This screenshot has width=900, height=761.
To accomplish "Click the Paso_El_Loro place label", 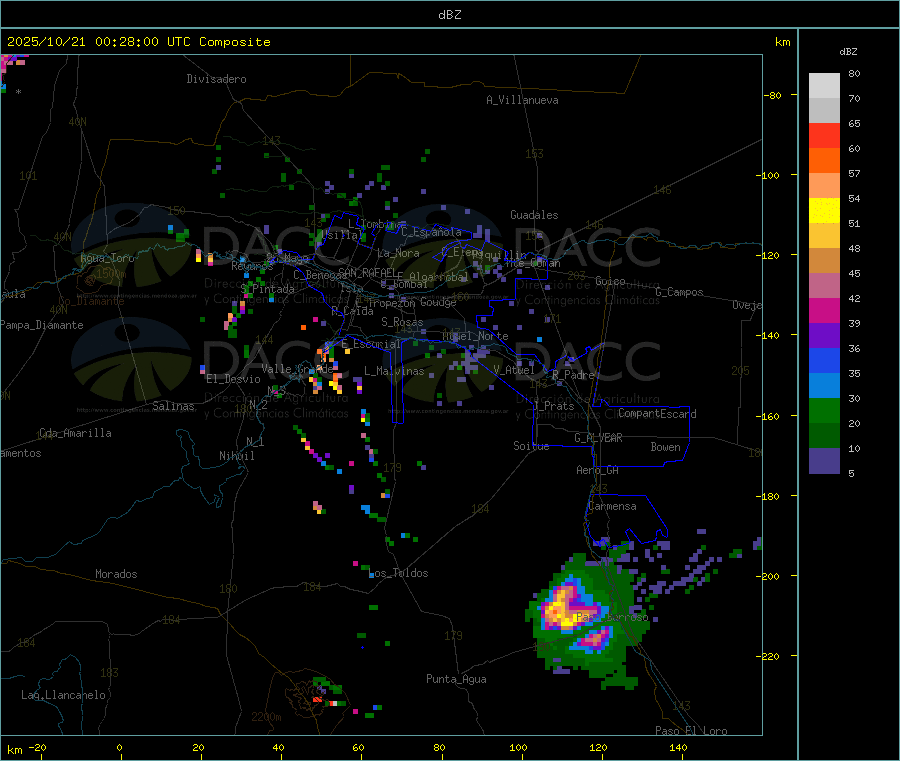I will point(691,731).
